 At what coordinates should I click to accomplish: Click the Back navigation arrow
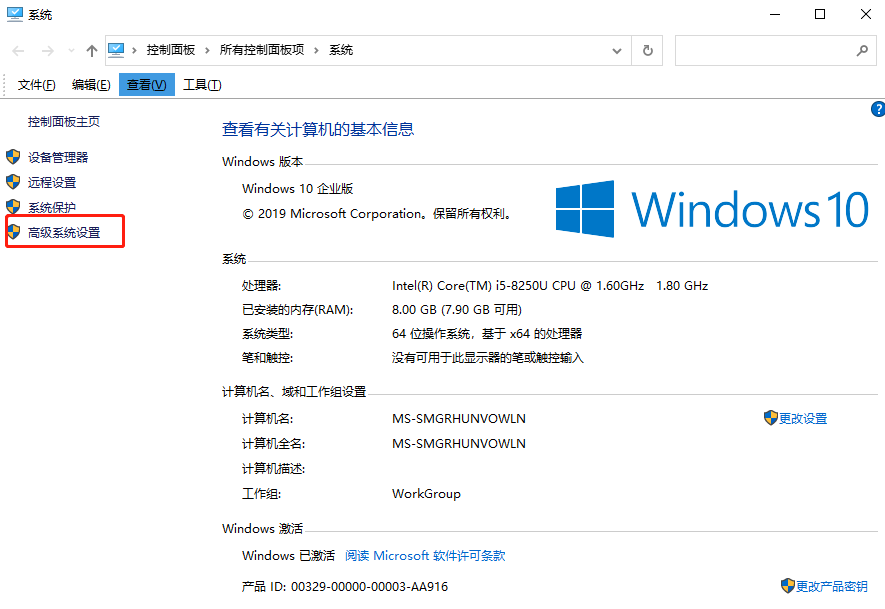(x=18, y=51)
